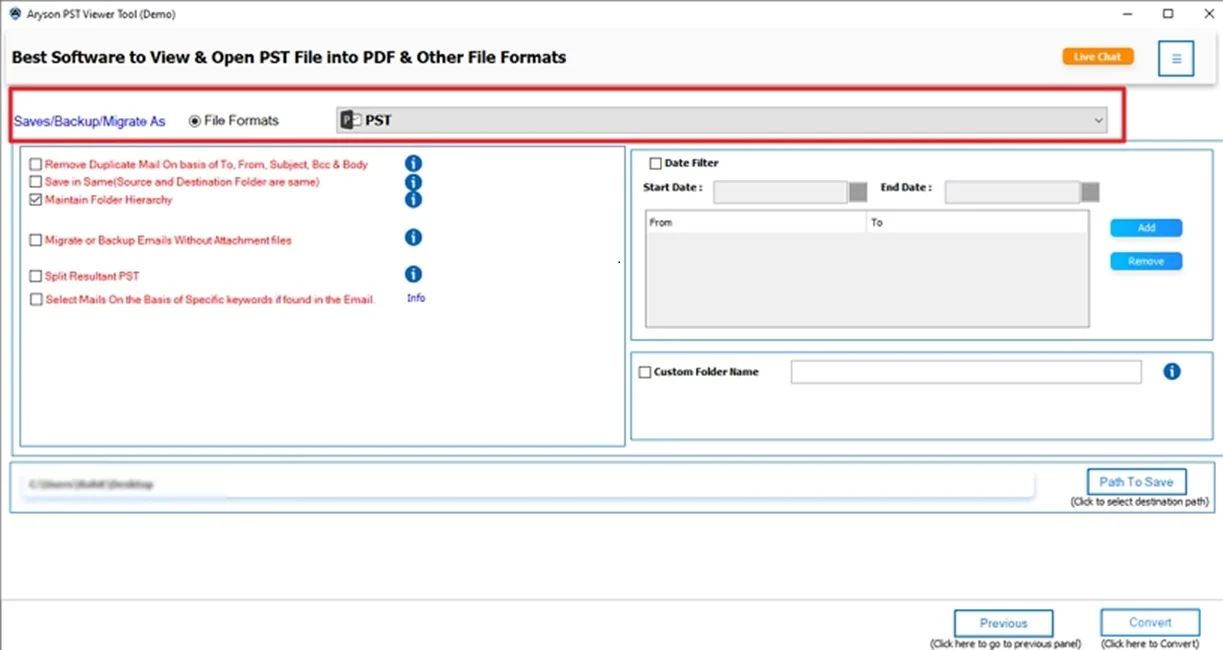Click the Previous button
Viewport: 1223px width, 650px height.
pyautogui.click(x=1004, y=623)
